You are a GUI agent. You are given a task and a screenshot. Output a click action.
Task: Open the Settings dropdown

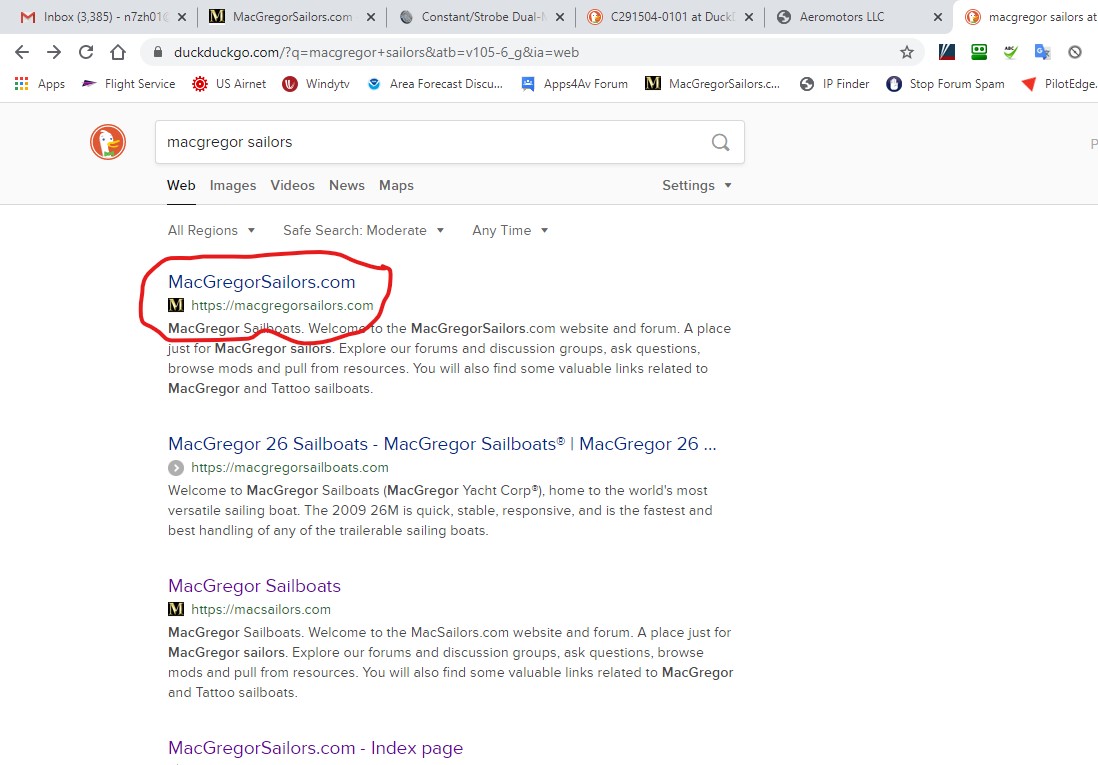697,186
